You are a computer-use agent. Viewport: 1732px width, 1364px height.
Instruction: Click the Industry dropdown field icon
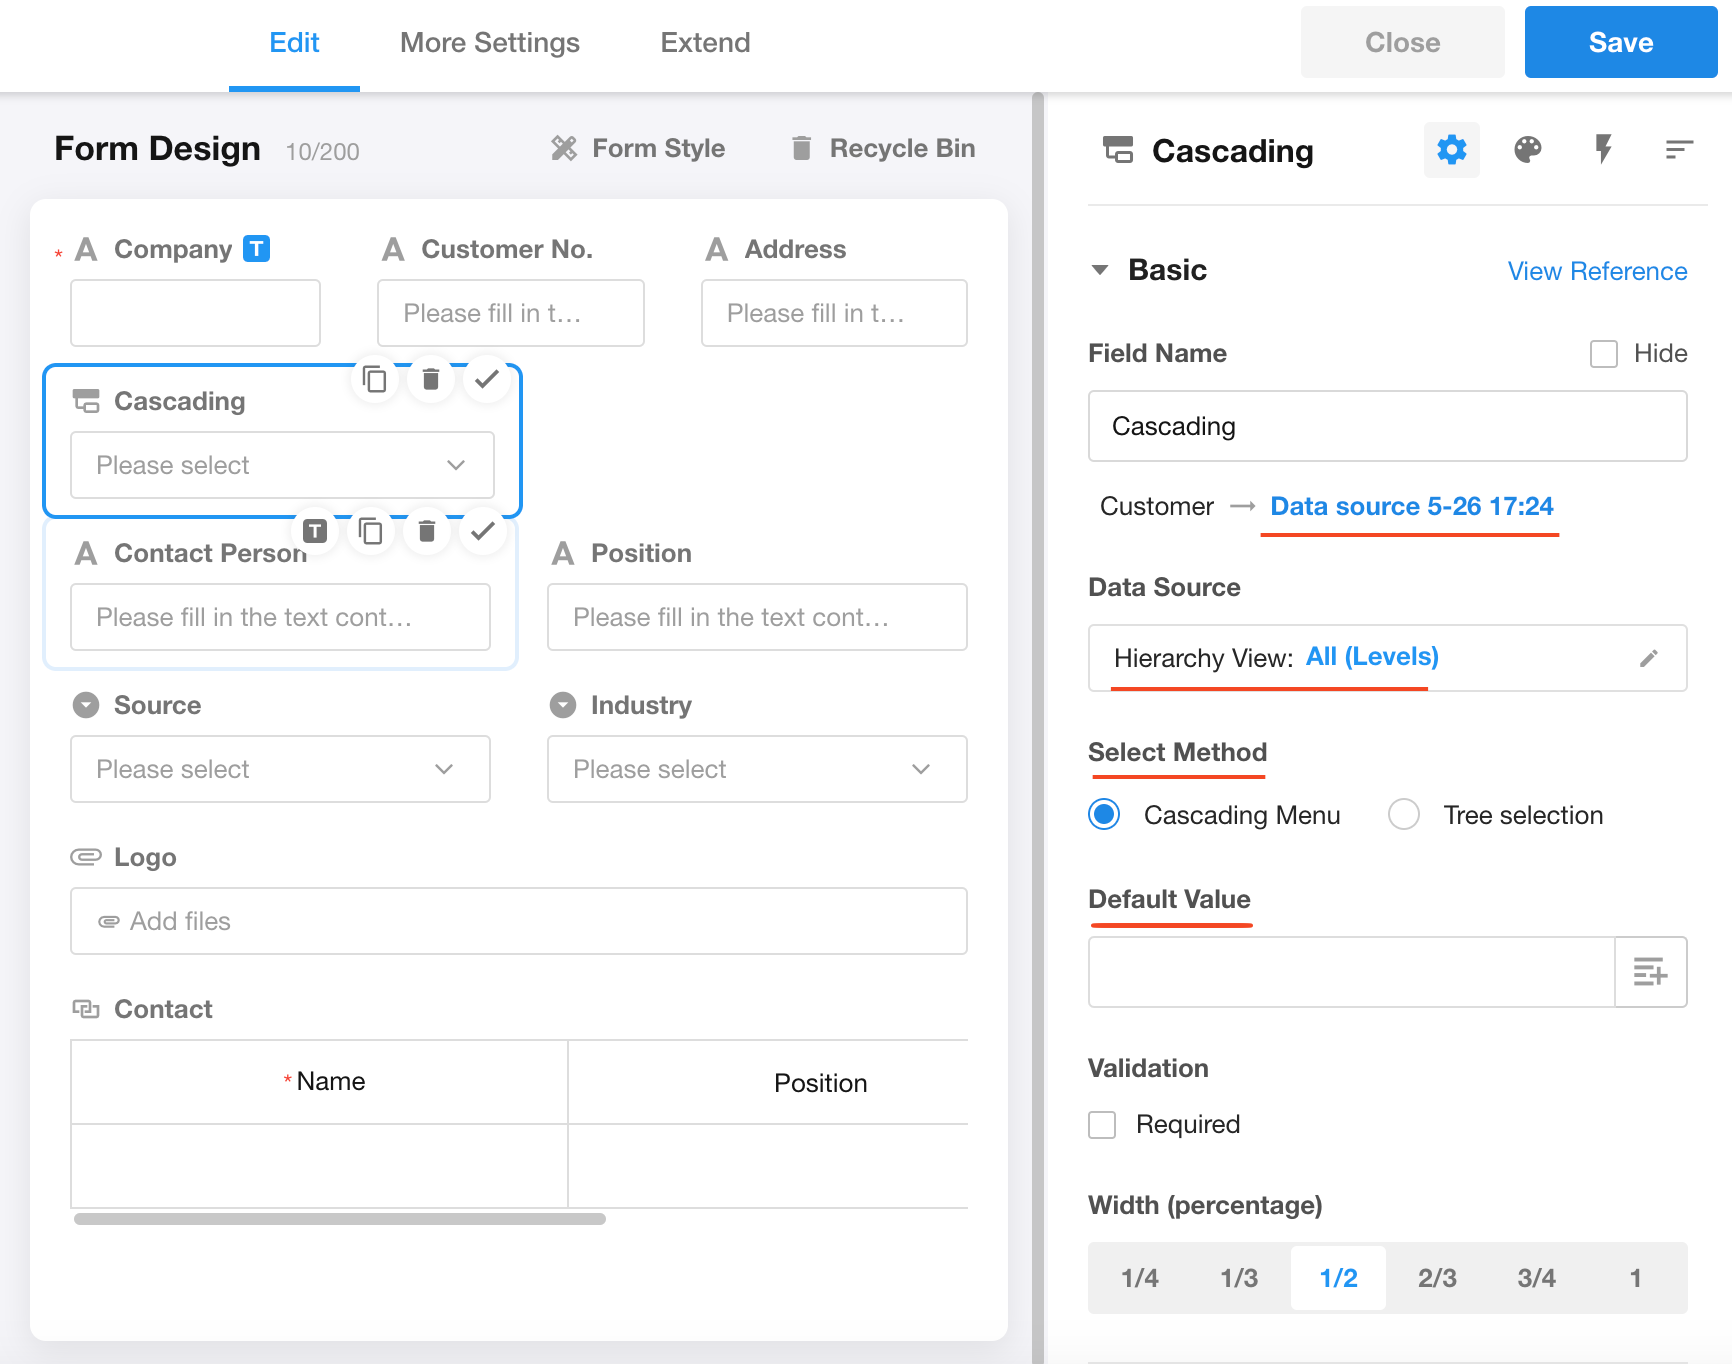click(x=563, y=705)
